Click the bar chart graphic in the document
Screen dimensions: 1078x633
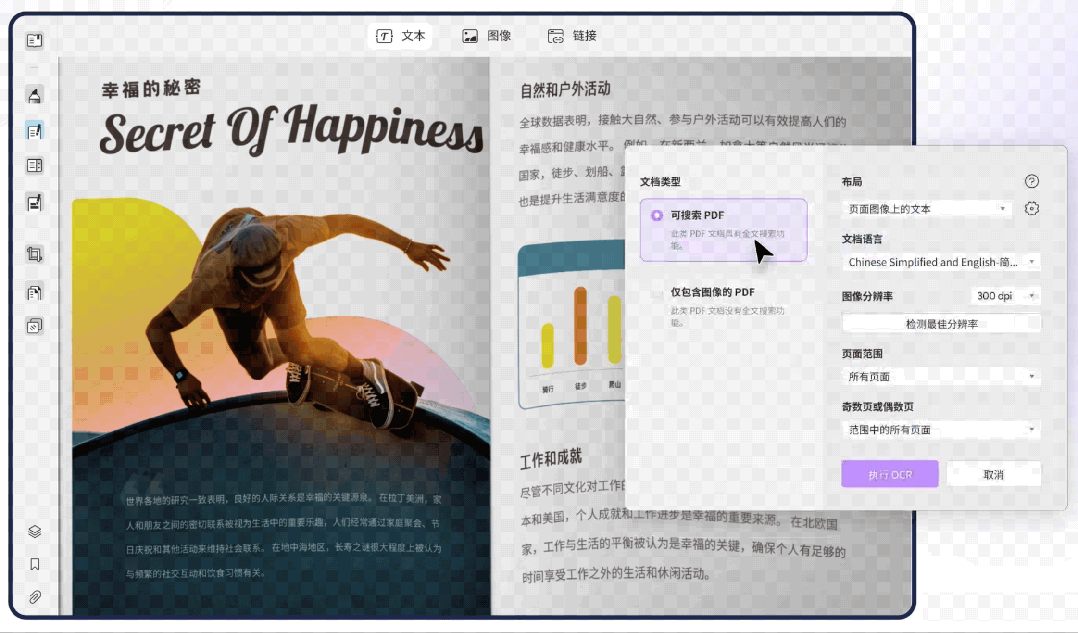571,325
